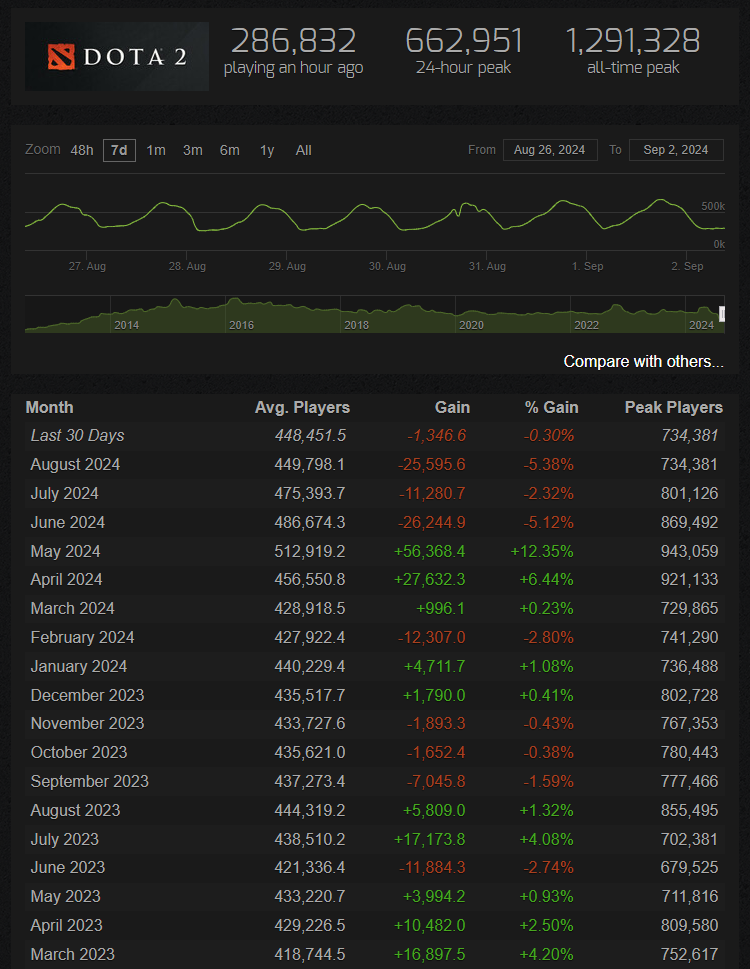The width and height of the screenshot is (750, 969).
Task: Click the 1,291,328 all-time peak stat
Action: pos(633,51)
